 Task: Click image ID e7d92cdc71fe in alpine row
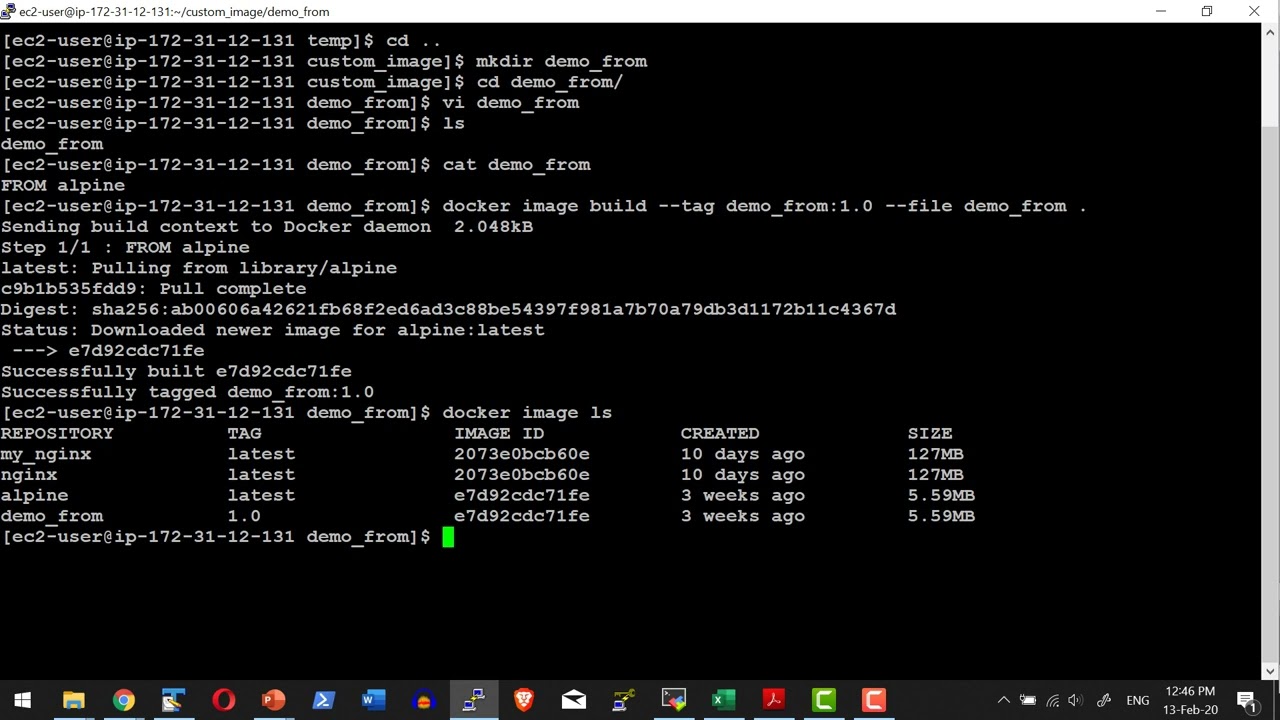coord(522,495)
